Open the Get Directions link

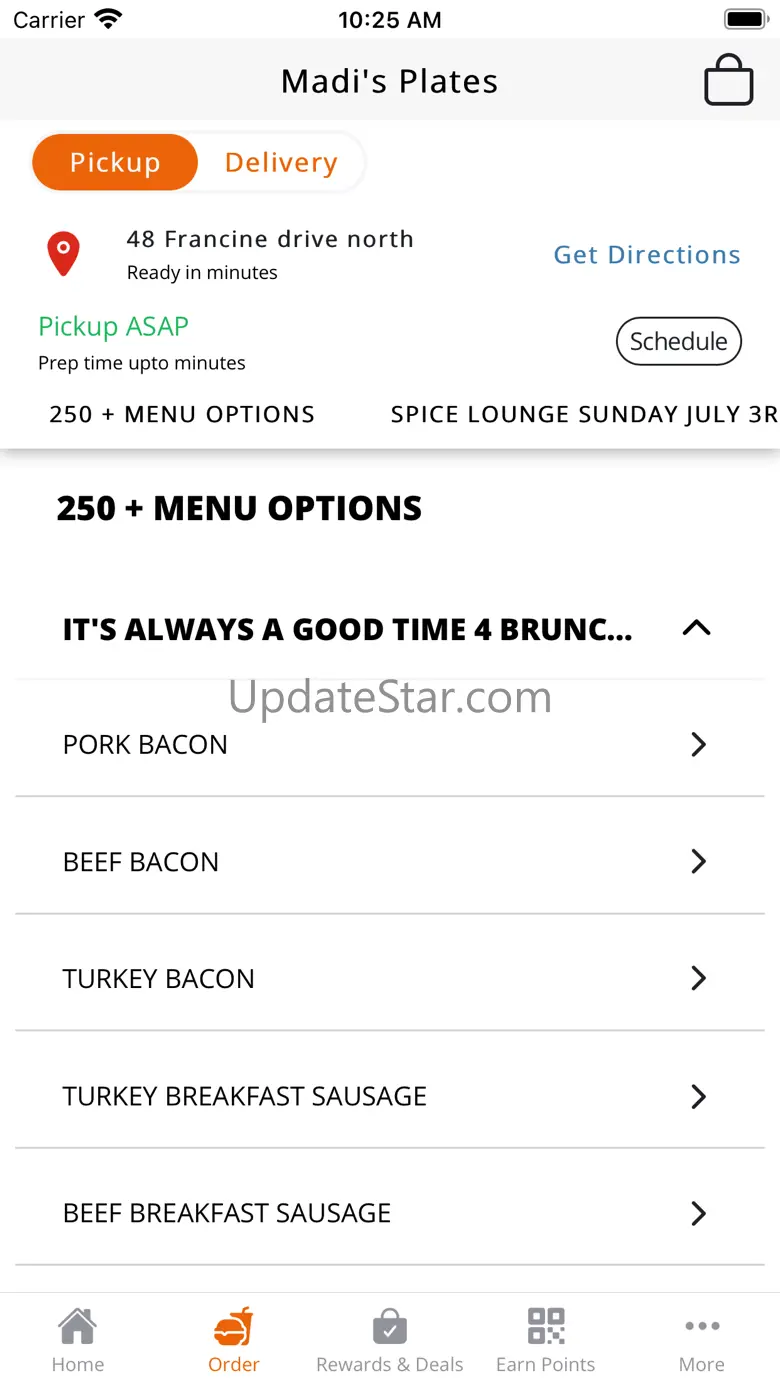point(647,255)
